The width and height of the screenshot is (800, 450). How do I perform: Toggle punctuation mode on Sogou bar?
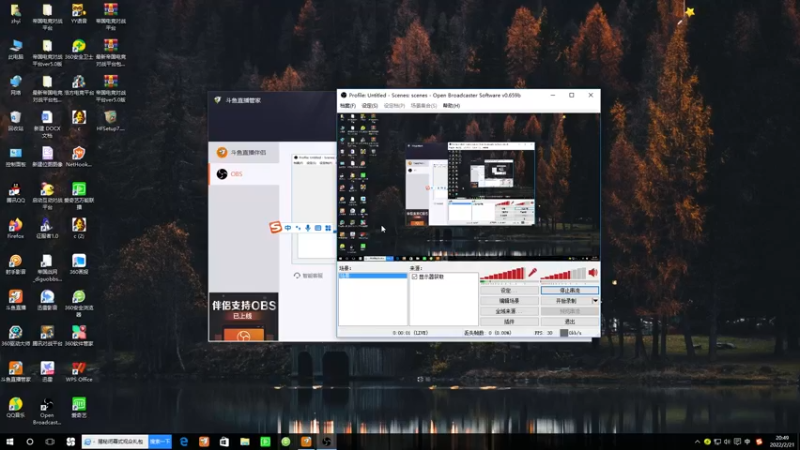[298, 228]
